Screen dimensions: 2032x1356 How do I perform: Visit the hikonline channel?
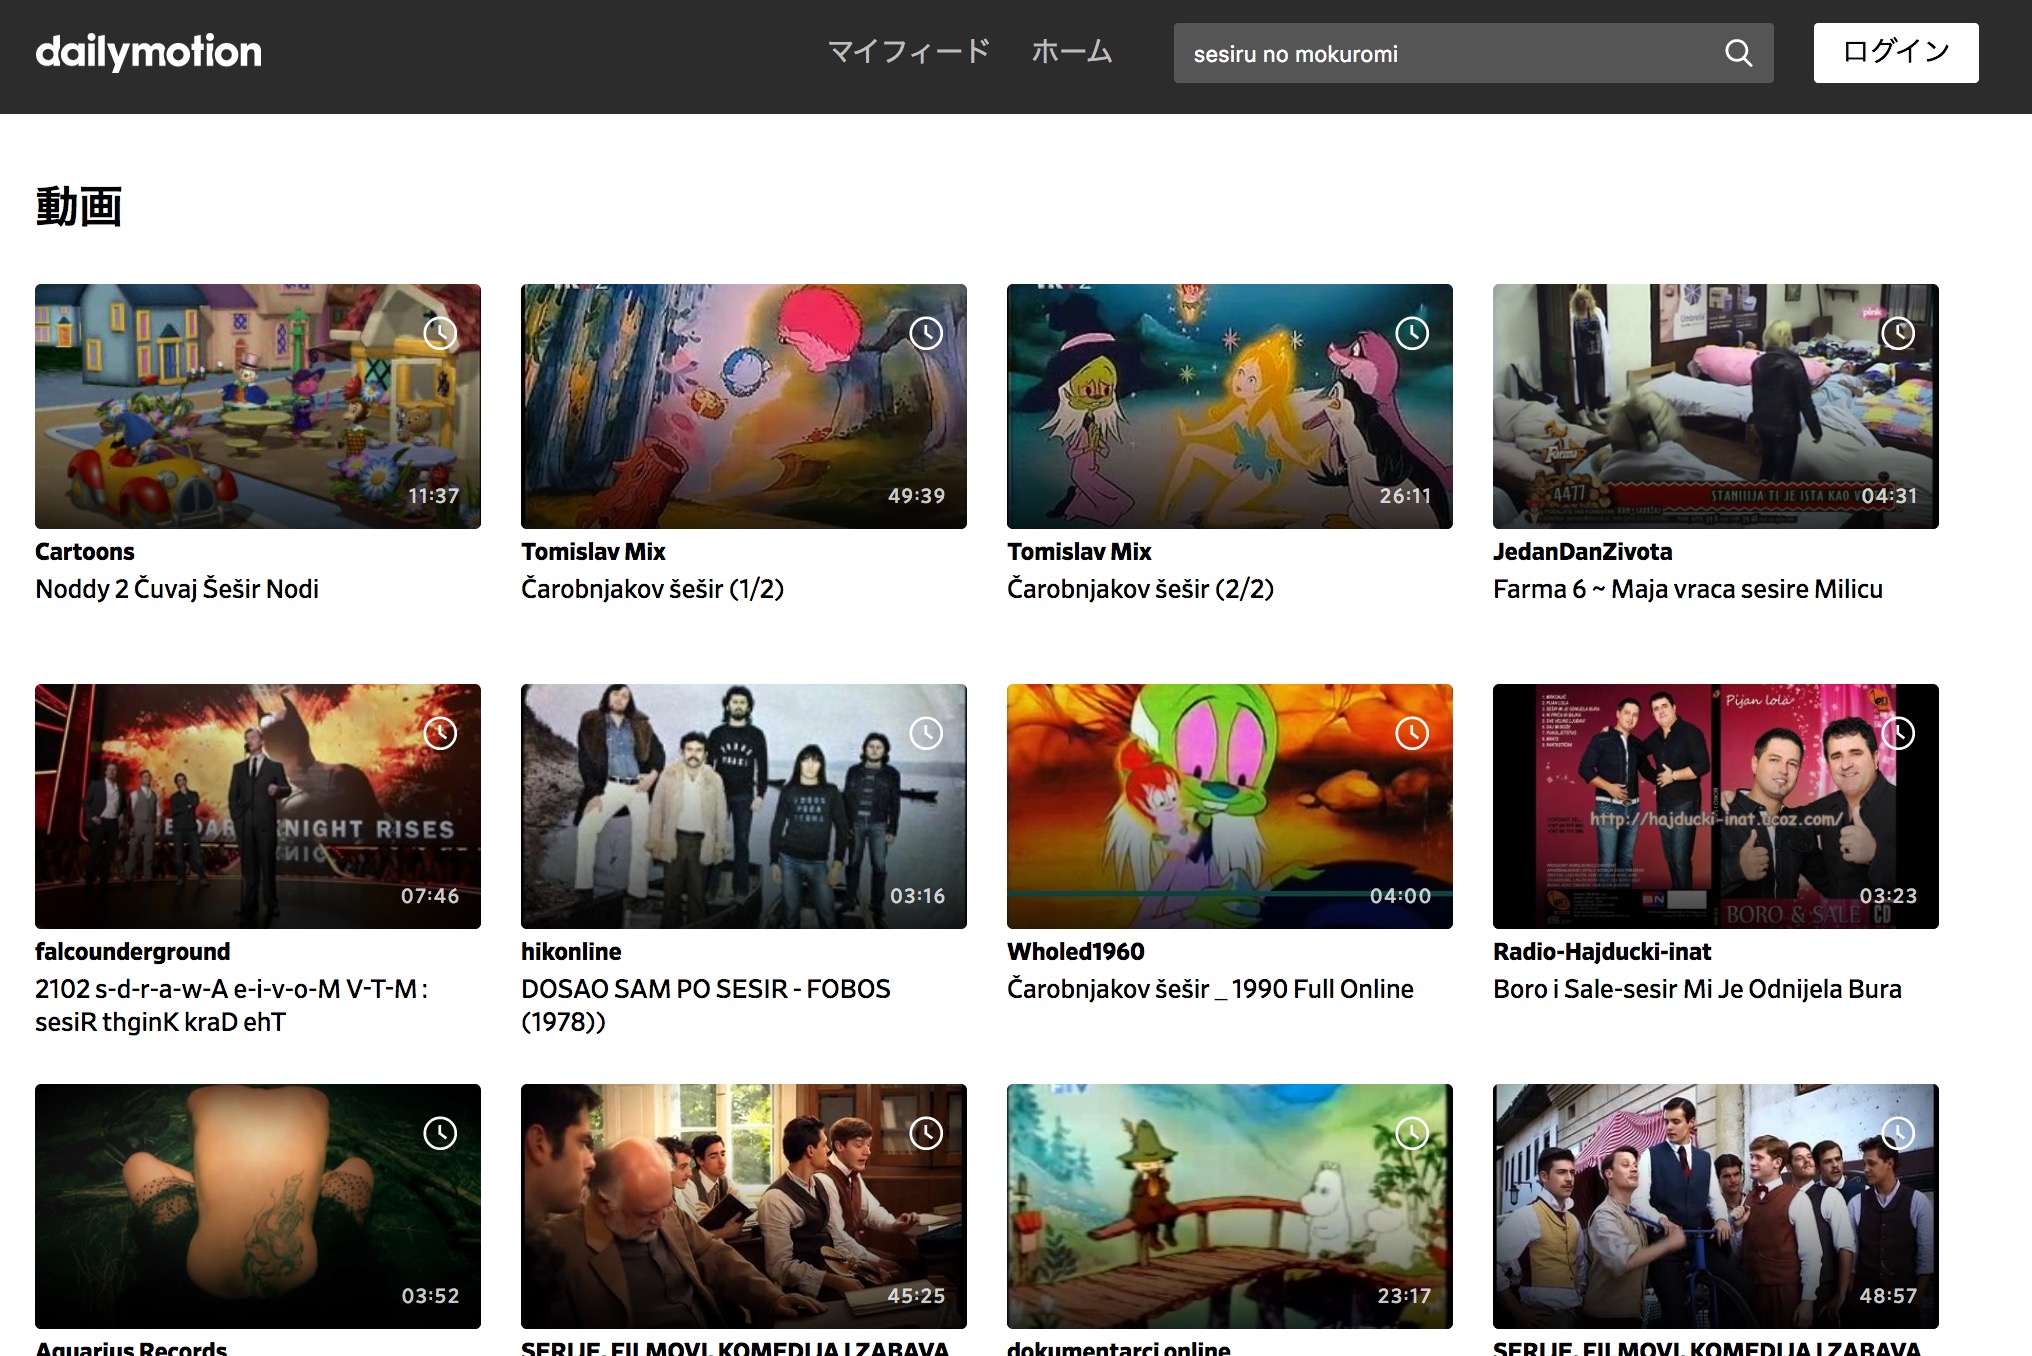pos(571,952)
